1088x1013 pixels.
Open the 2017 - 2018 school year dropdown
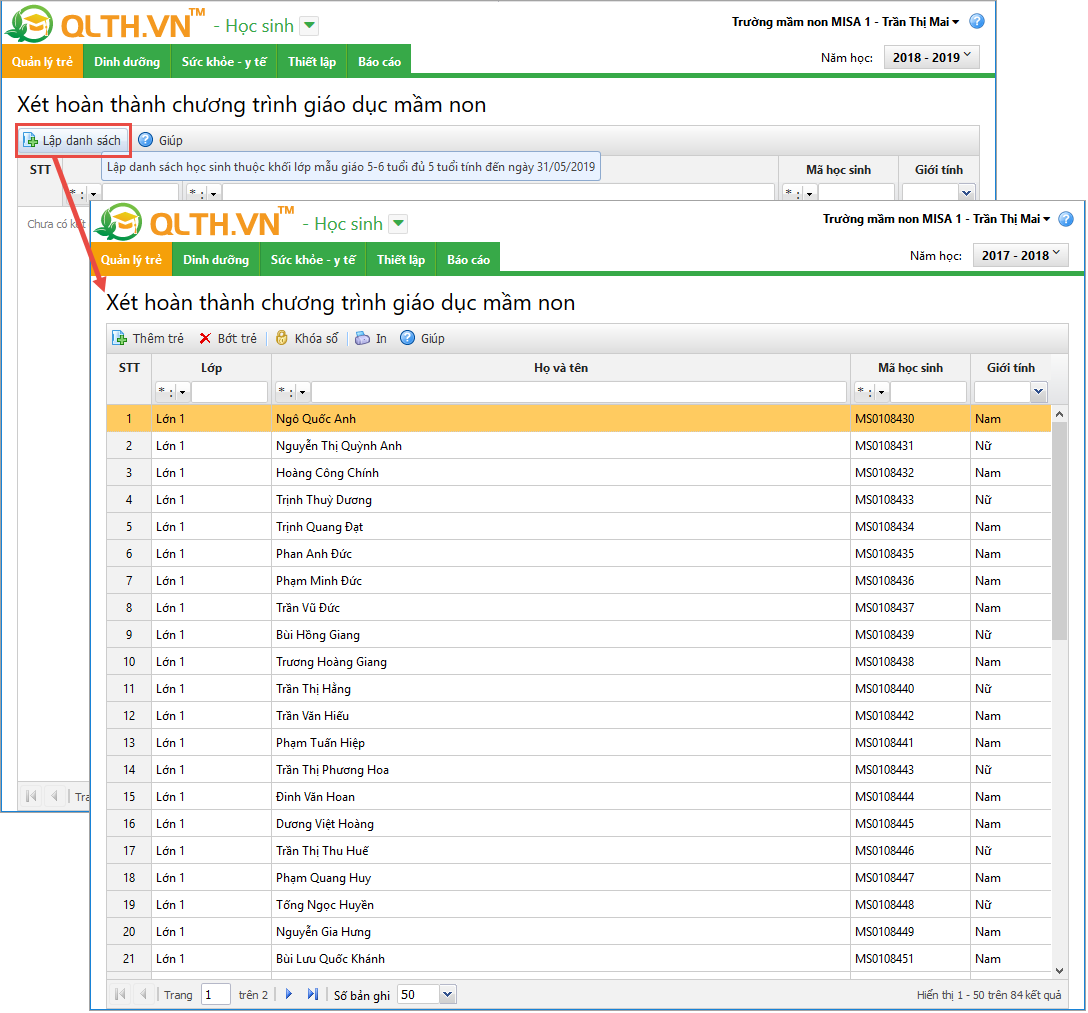click(x=1021, y=255)
